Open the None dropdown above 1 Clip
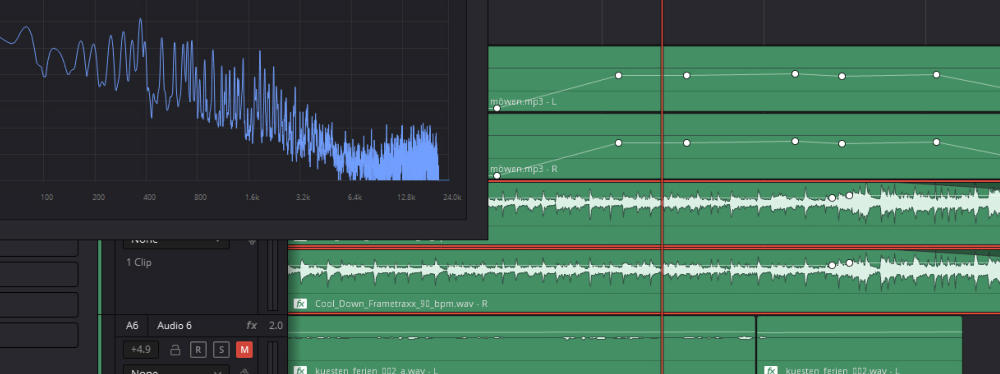Screen dimensions: 1000x374 pos(175,241)
